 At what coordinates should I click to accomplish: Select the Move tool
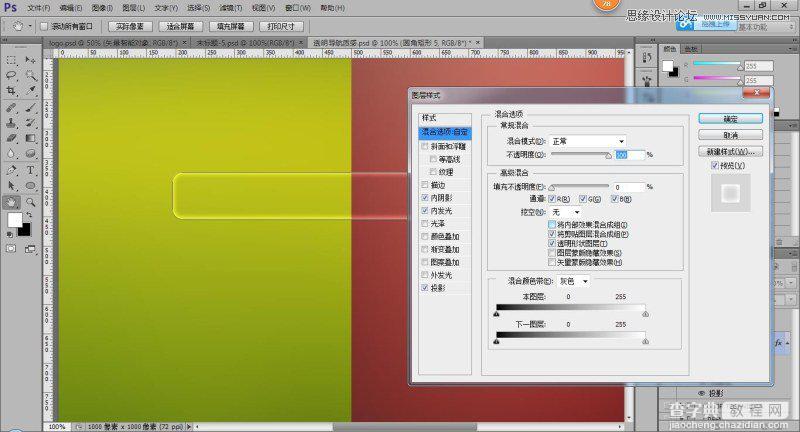(x=30, y=60)
